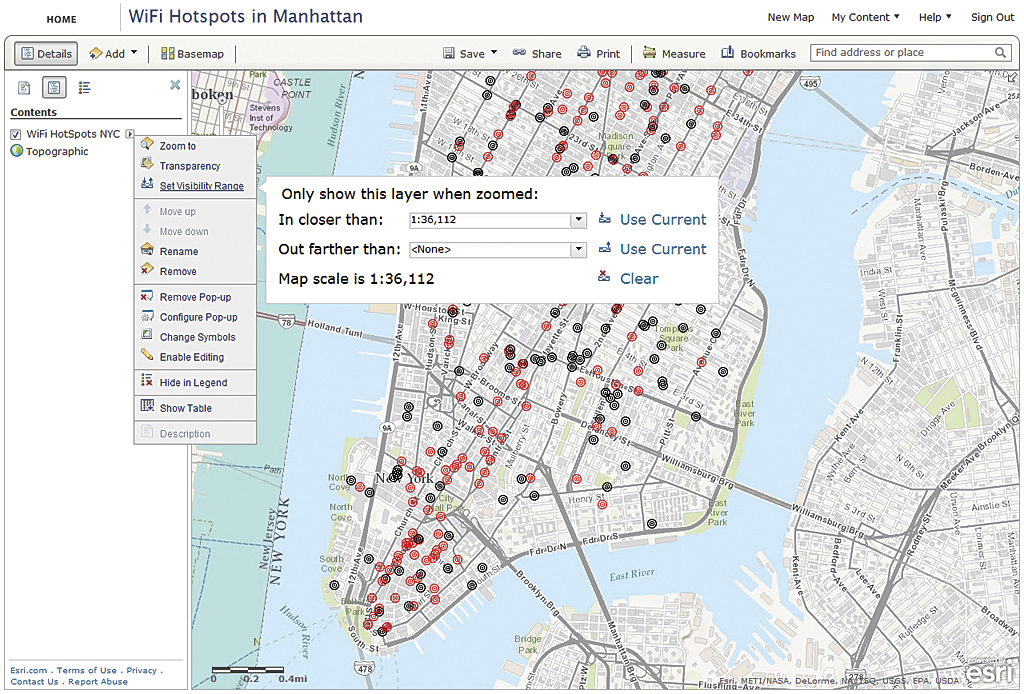The height and width of the screenshot is (694, 1024).
Task: Click Esri.com footer link
Action: pos(29,670)
